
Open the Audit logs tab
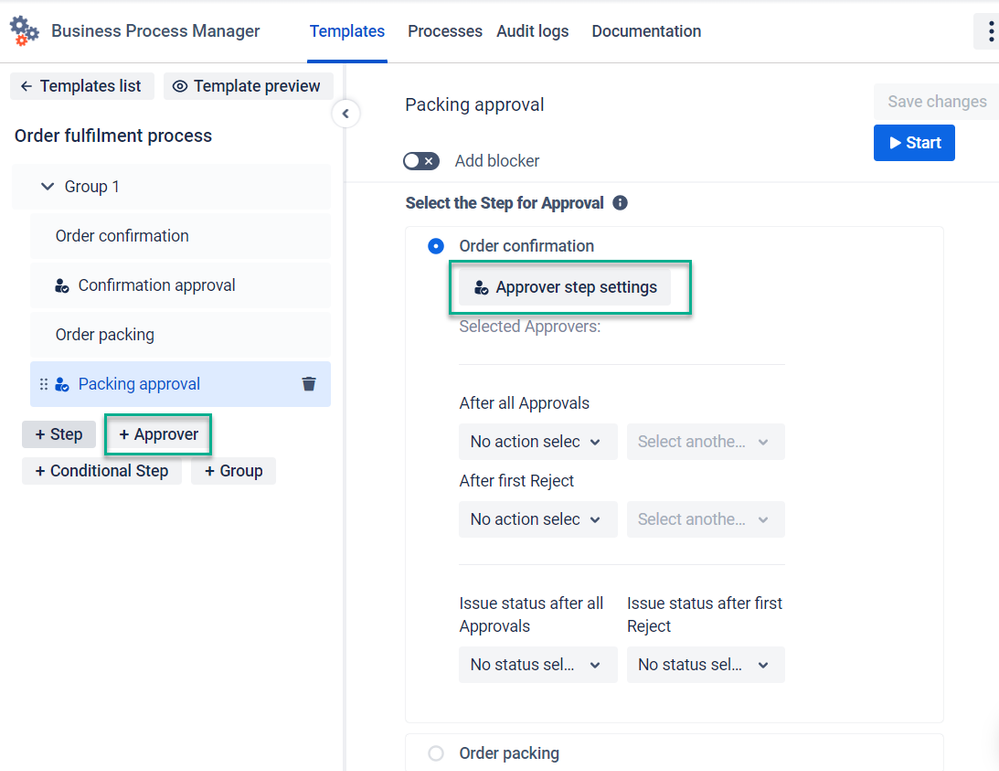pos(533,31)
